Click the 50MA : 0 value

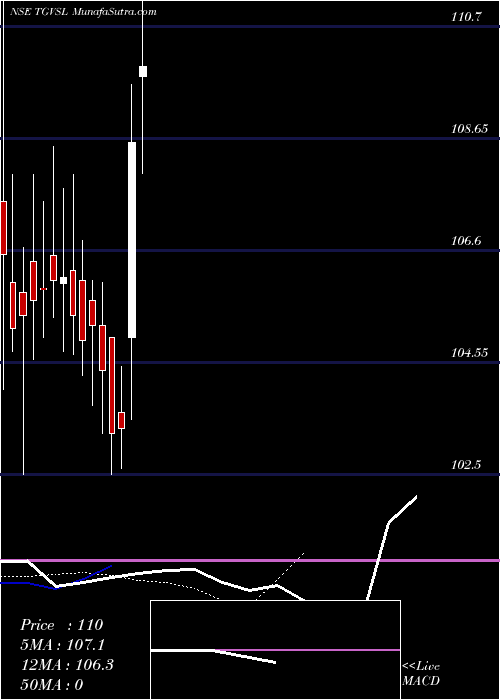click(52, 685)
